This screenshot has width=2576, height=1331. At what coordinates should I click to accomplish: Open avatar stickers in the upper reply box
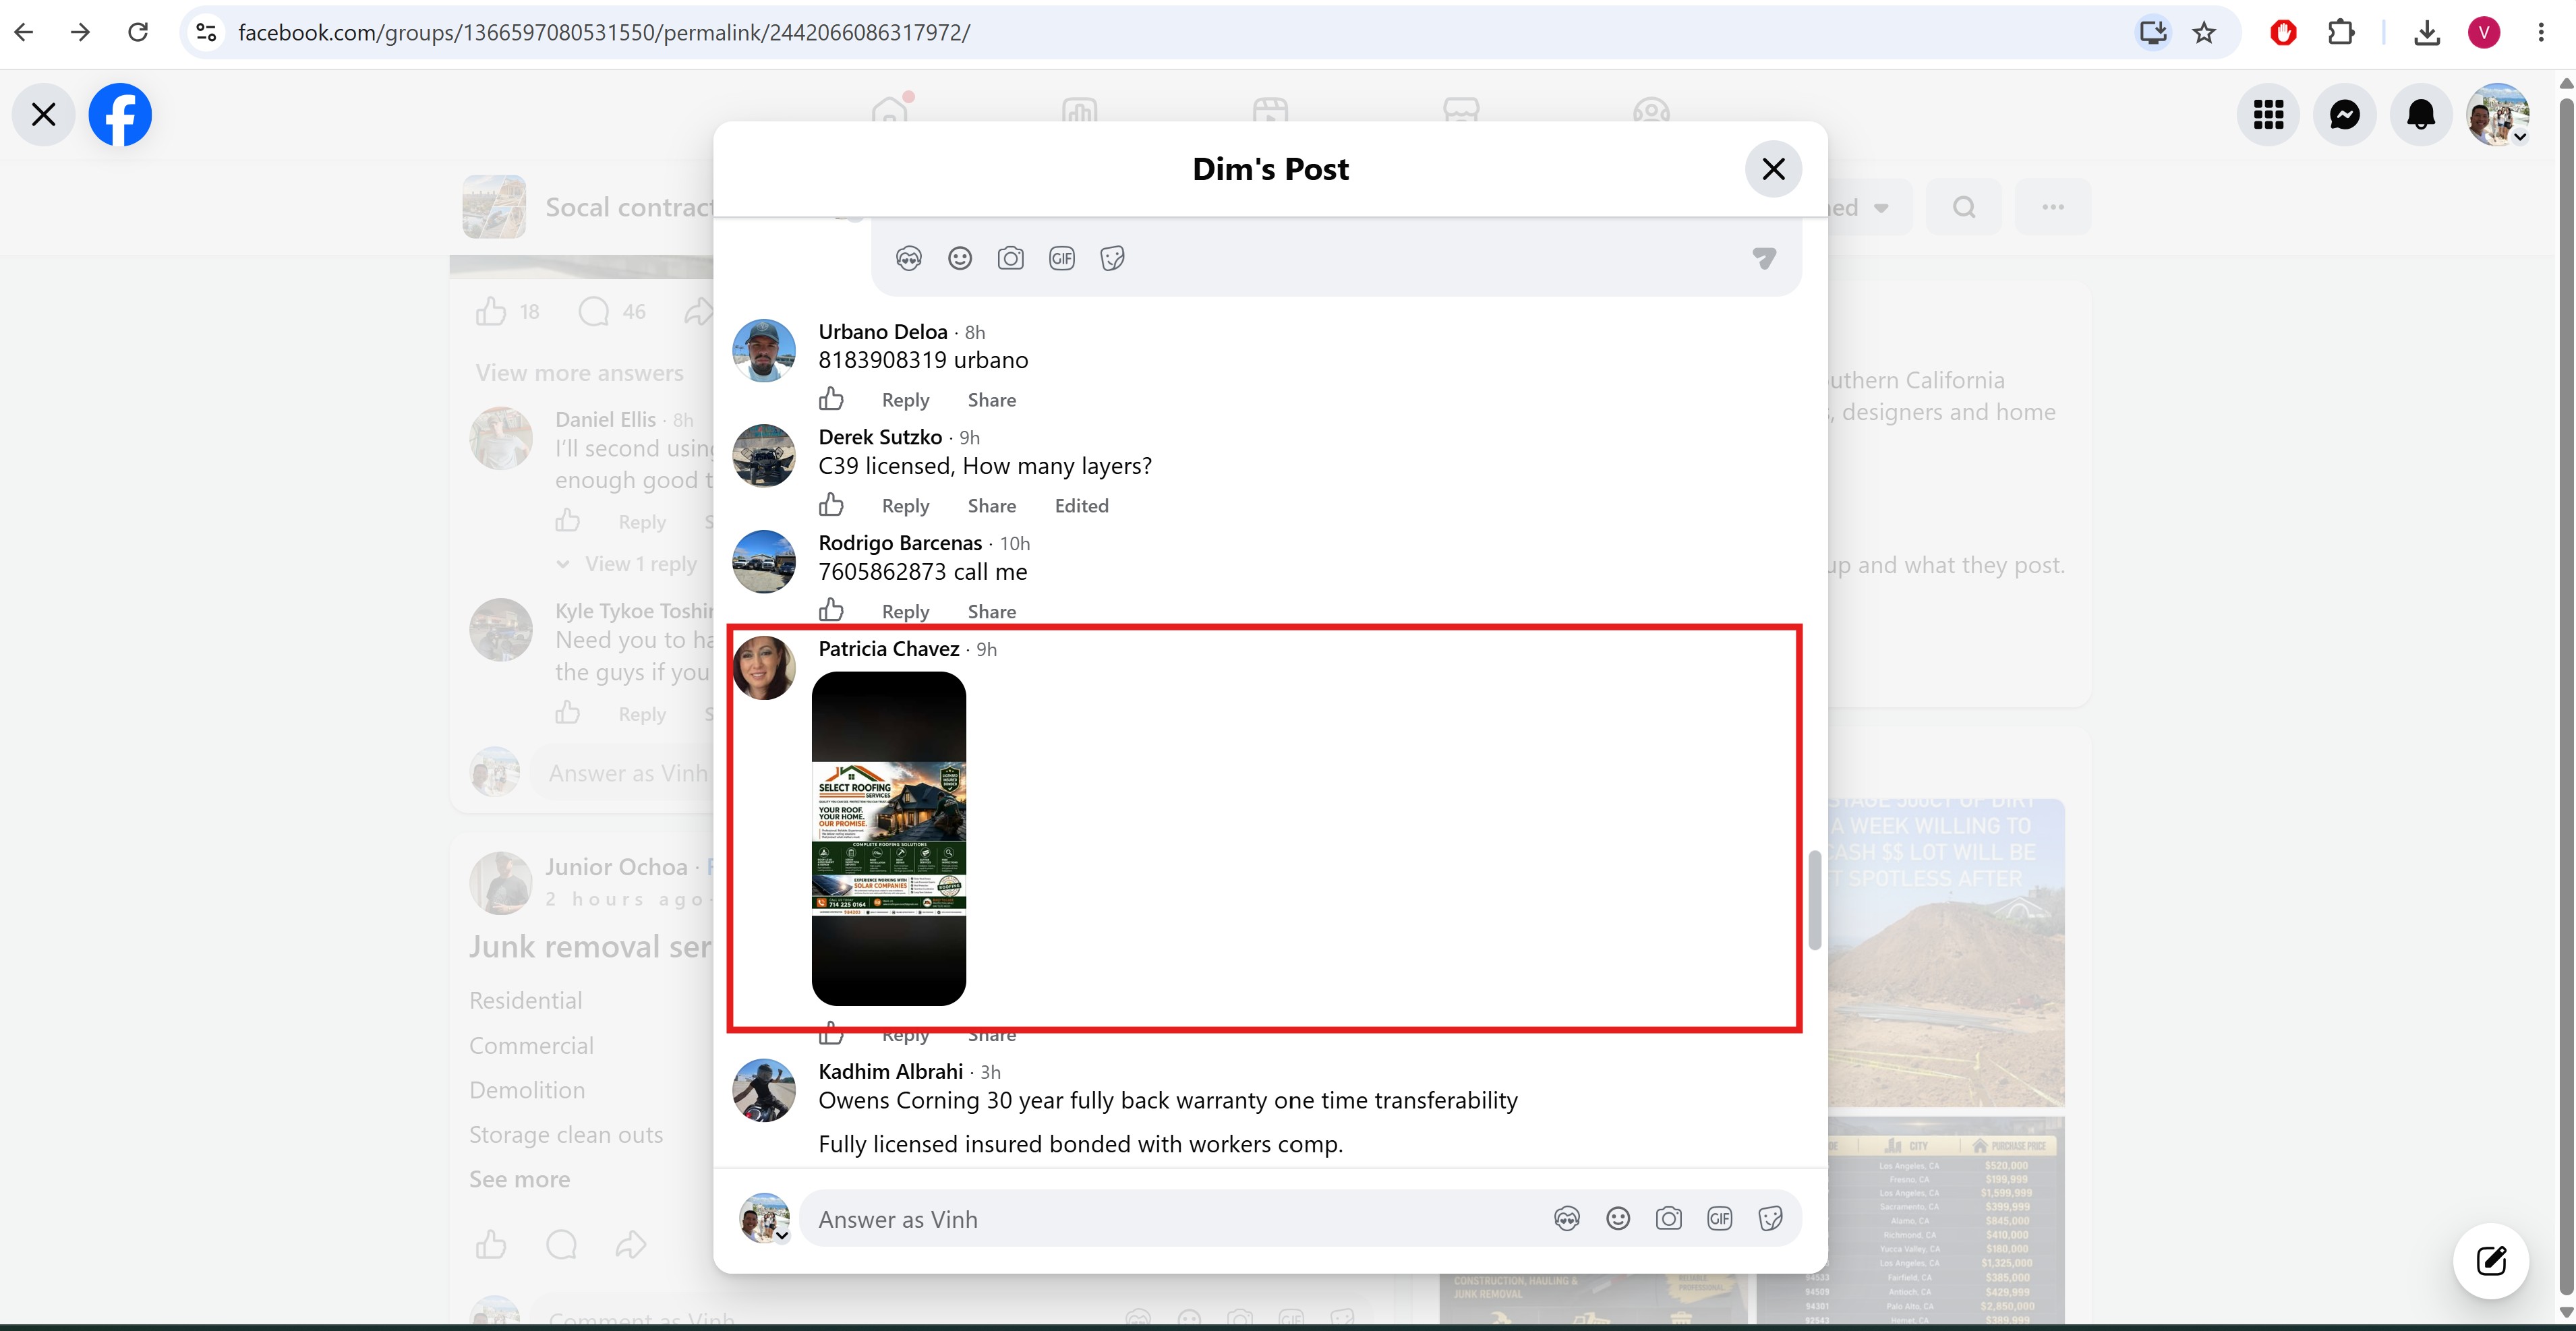909,259
